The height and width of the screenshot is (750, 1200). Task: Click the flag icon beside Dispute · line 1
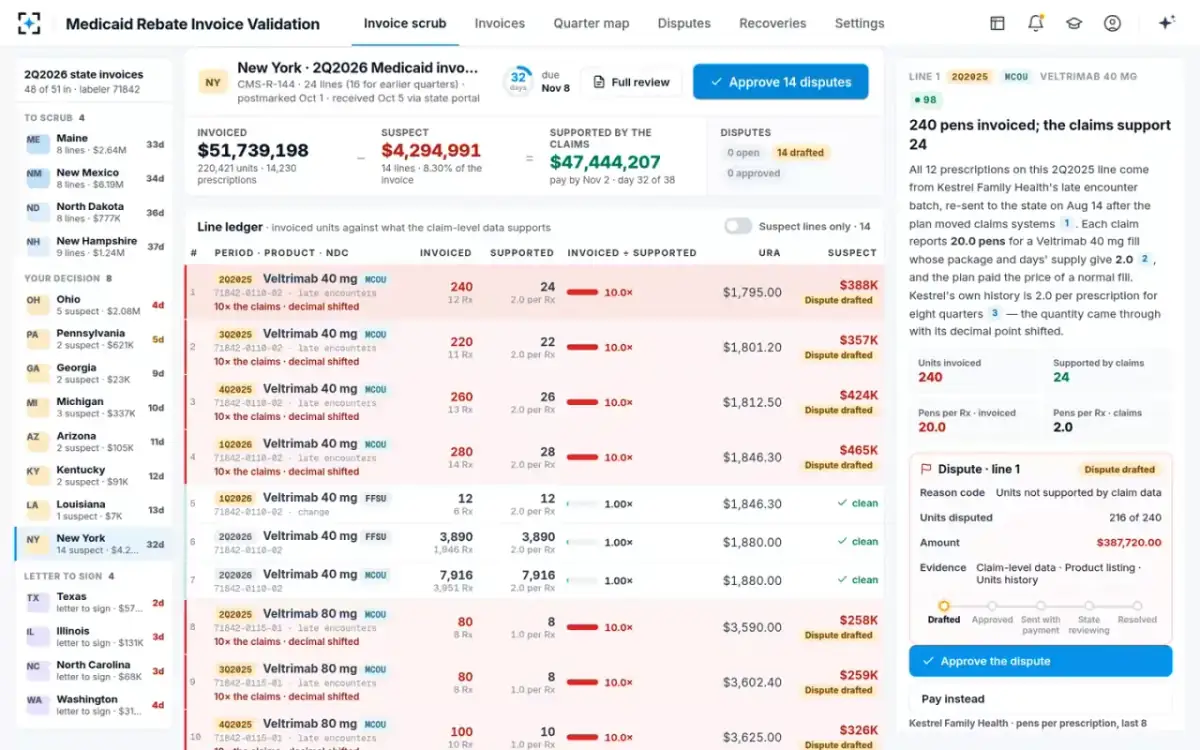[926, 469]
